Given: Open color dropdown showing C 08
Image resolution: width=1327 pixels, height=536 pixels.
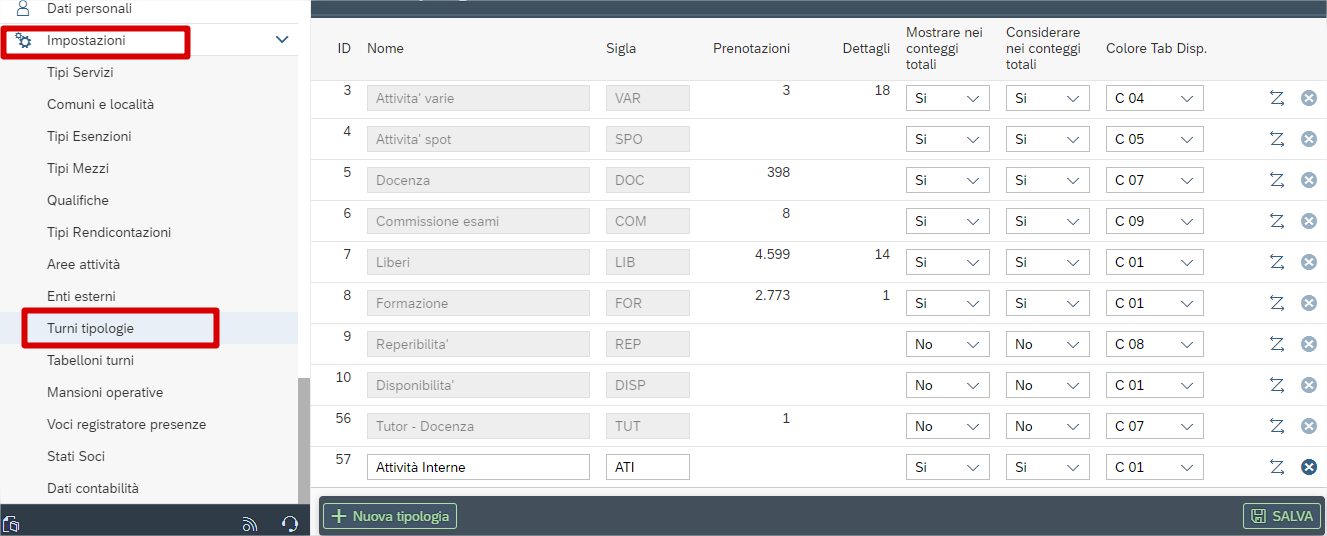Looking at the screenshot, I should click(1154, 344).
